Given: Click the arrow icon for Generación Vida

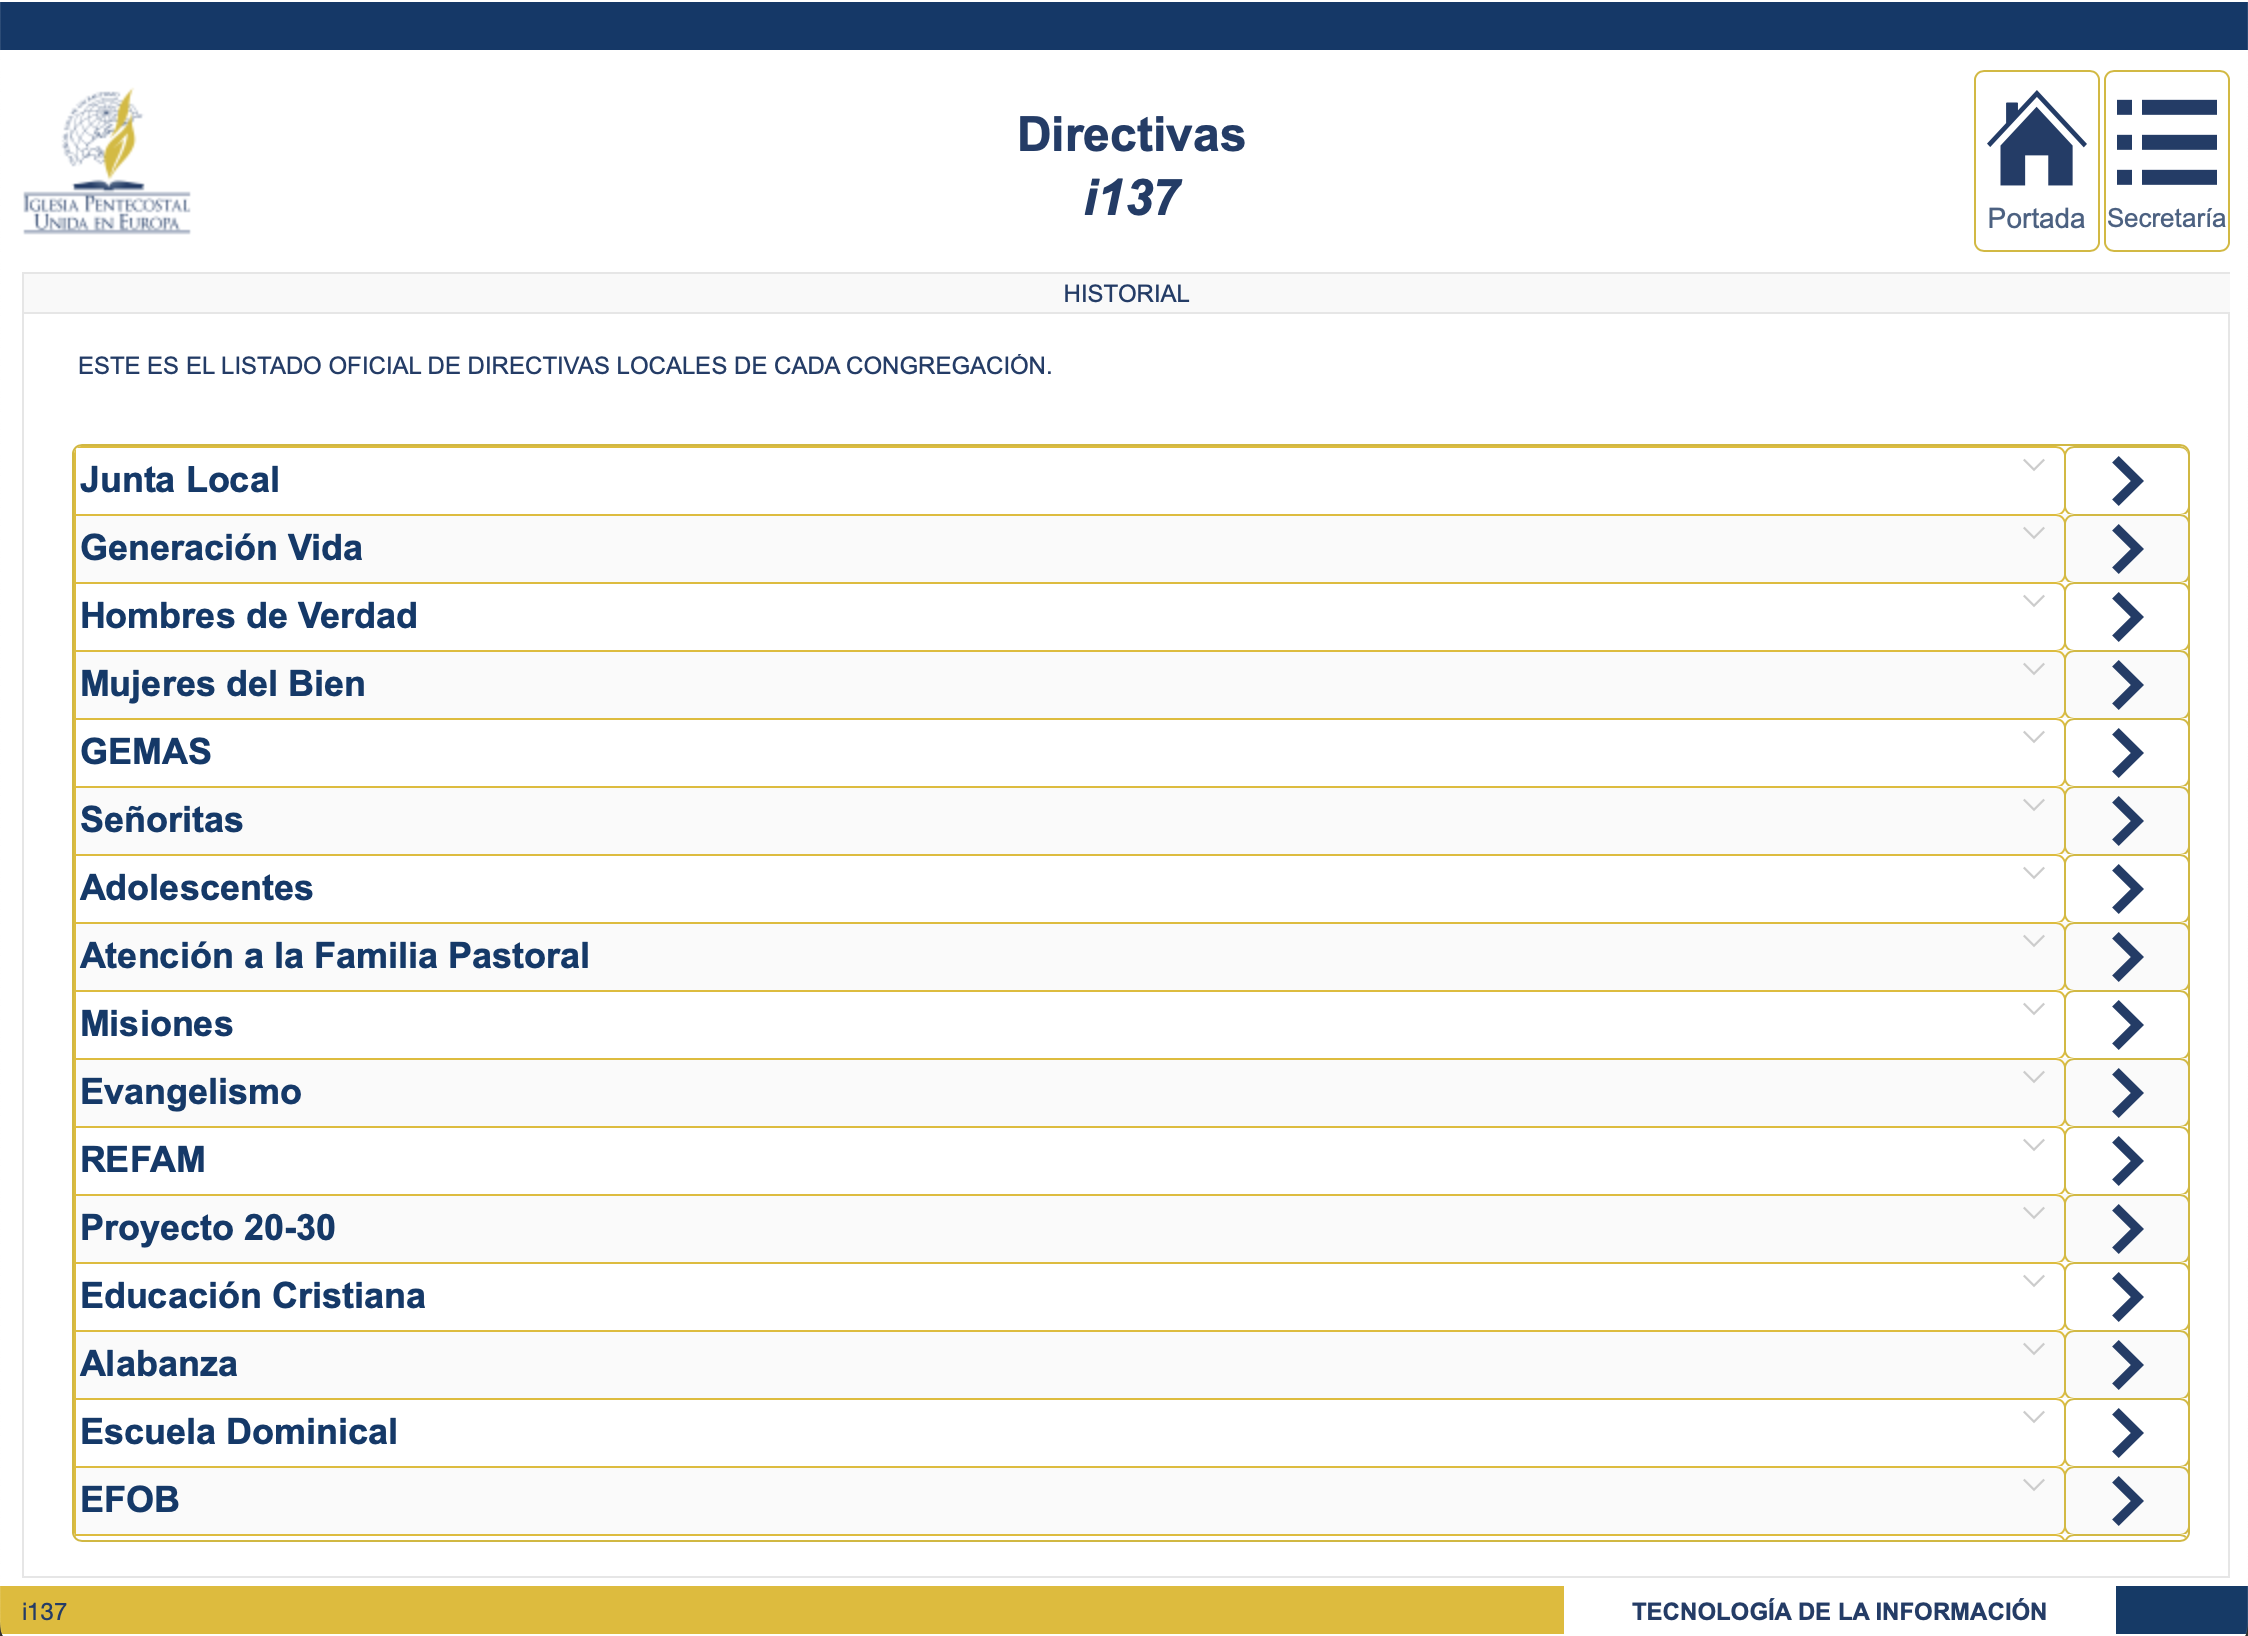Looking at the screenshot, I should (2126, 549).
